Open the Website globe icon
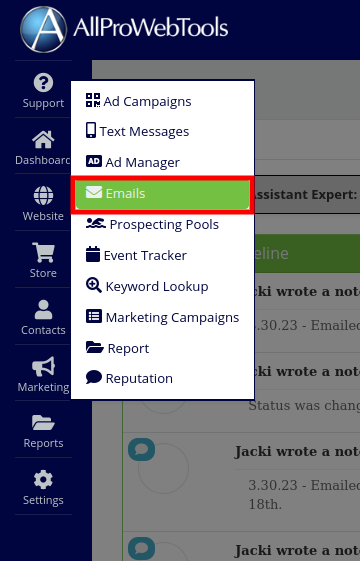The image size is (360, 561). [43, 196]
